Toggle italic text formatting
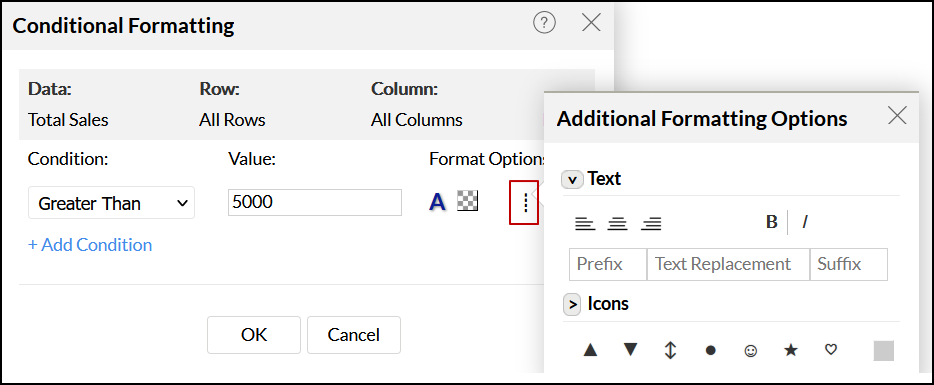Viewport: 934px width, 385px height. pyautogui.click(x=805, y=222)
